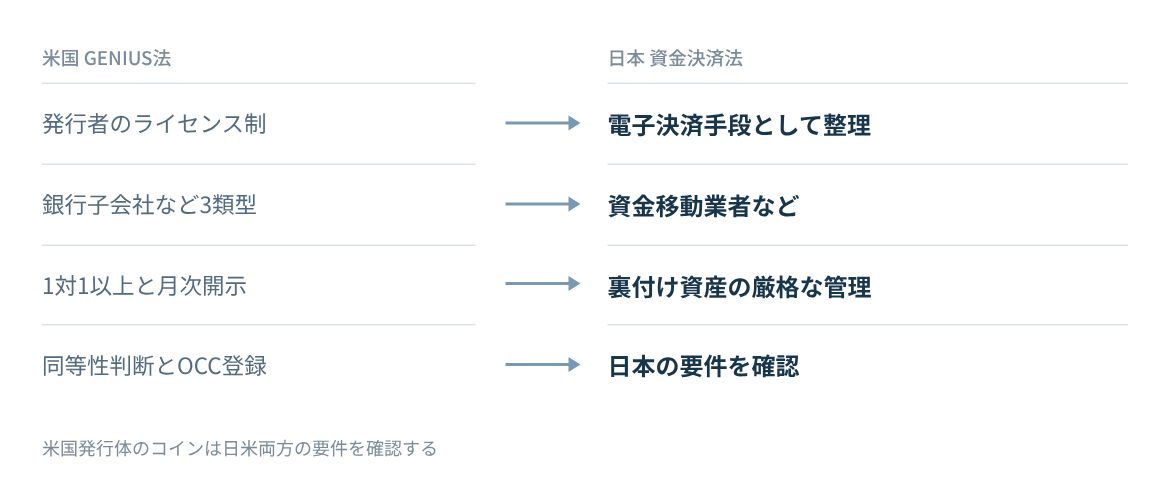This screenshot has height=495, width=1170.
Task: Select 電子決済手段として整理 bold text
Action: tap(739, 124)
